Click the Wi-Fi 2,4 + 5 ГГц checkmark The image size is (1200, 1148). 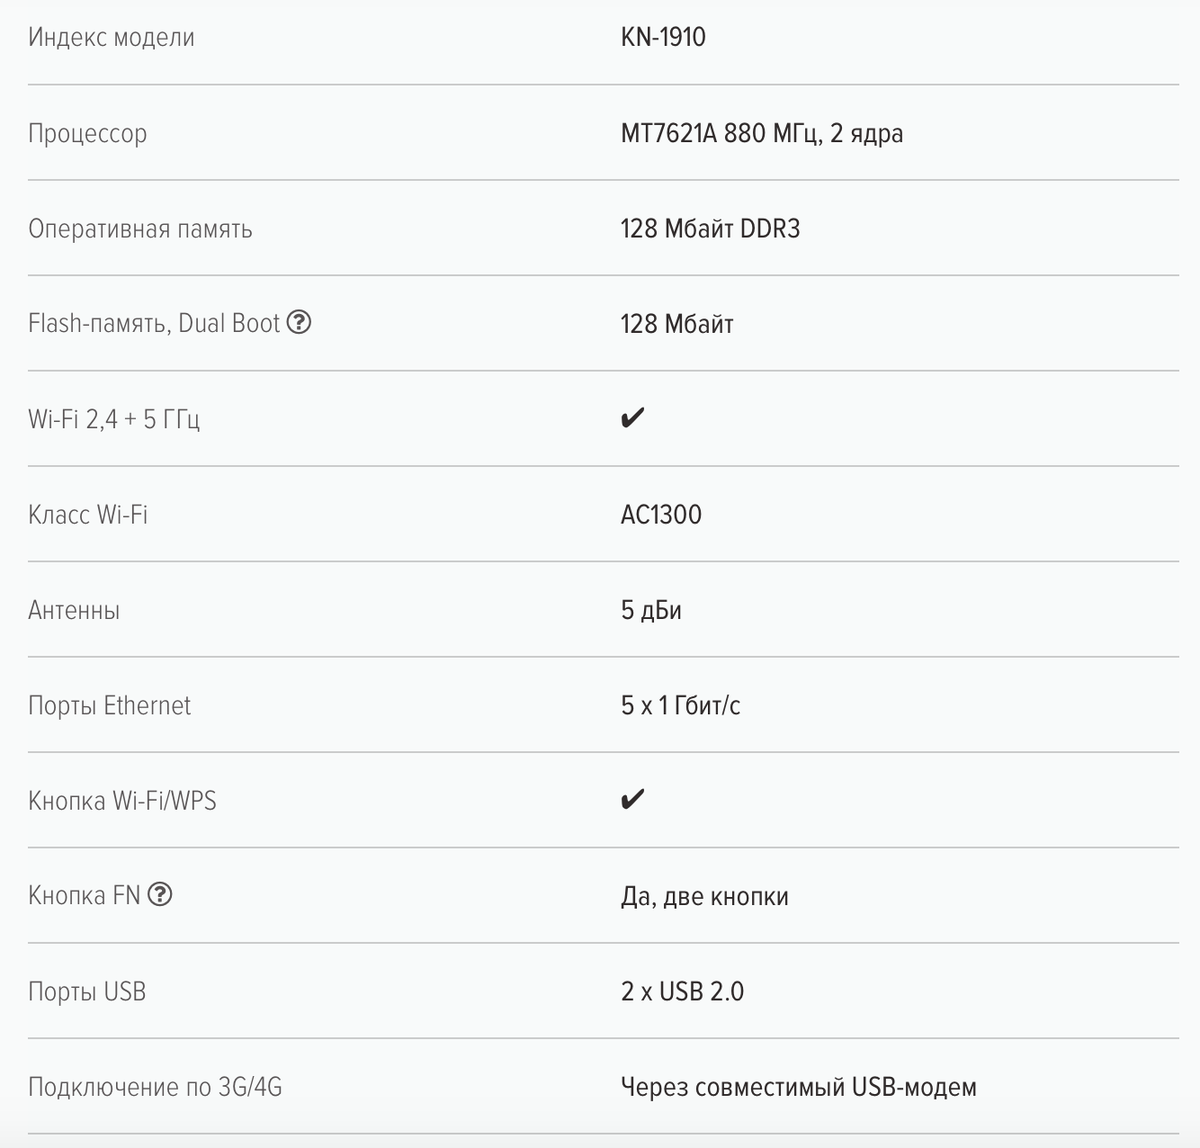[x=632, y=418]
